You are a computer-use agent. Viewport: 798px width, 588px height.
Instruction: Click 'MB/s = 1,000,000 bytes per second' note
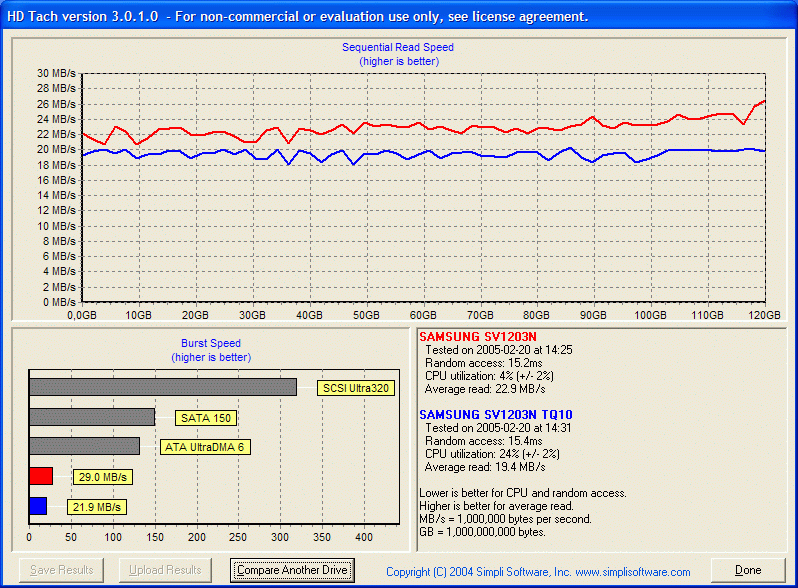pyautogui.click(x=505, y=519)
